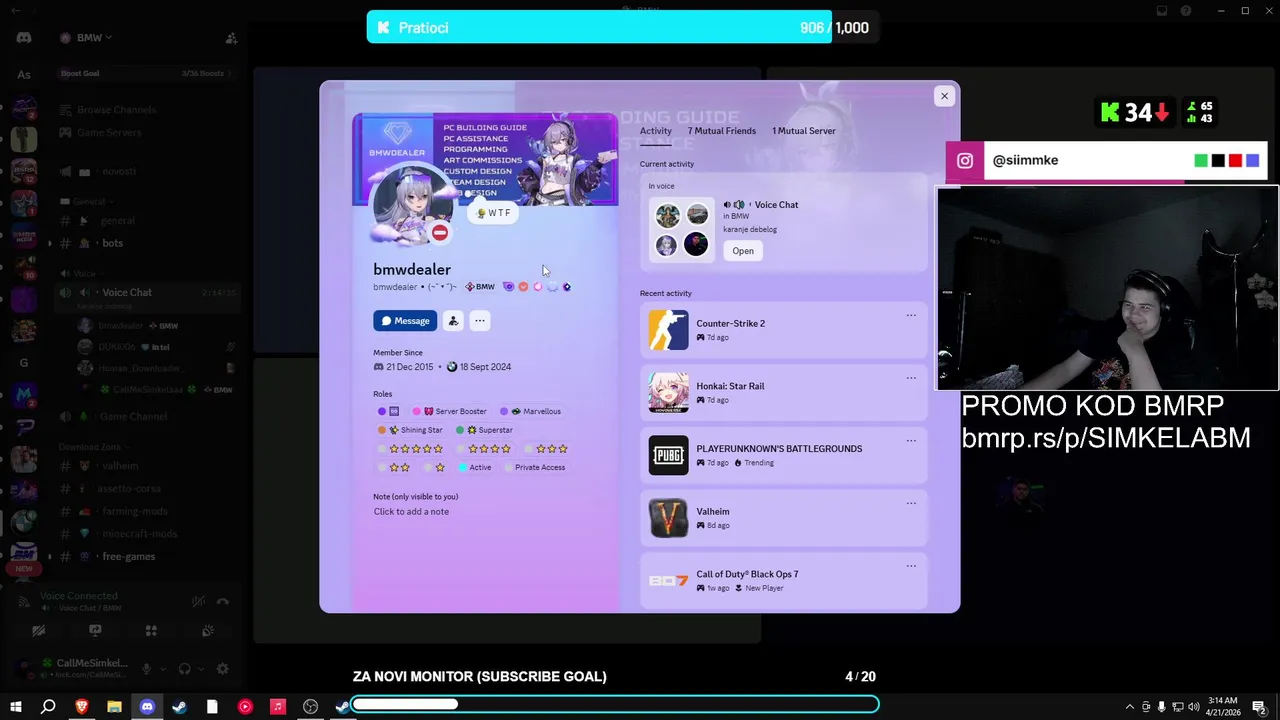Screen dimensions: 1280x720
Task: Open options menu for Counter-Strike 2
Action: tap(911, 316)
